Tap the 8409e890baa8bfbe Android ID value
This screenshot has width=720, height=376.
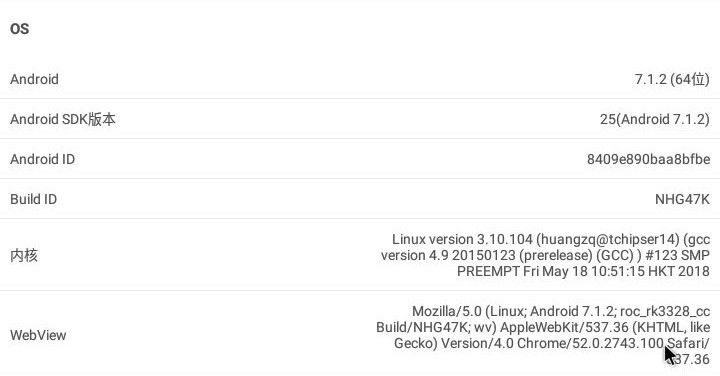tap(648, 159)
